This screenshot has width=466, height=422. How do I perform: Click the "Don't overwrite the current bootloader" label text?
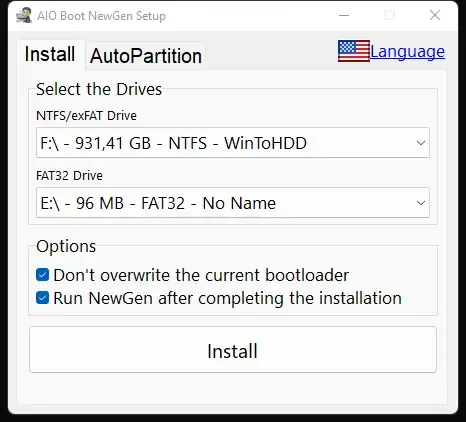pyautogui.click(x=201, y=275)
